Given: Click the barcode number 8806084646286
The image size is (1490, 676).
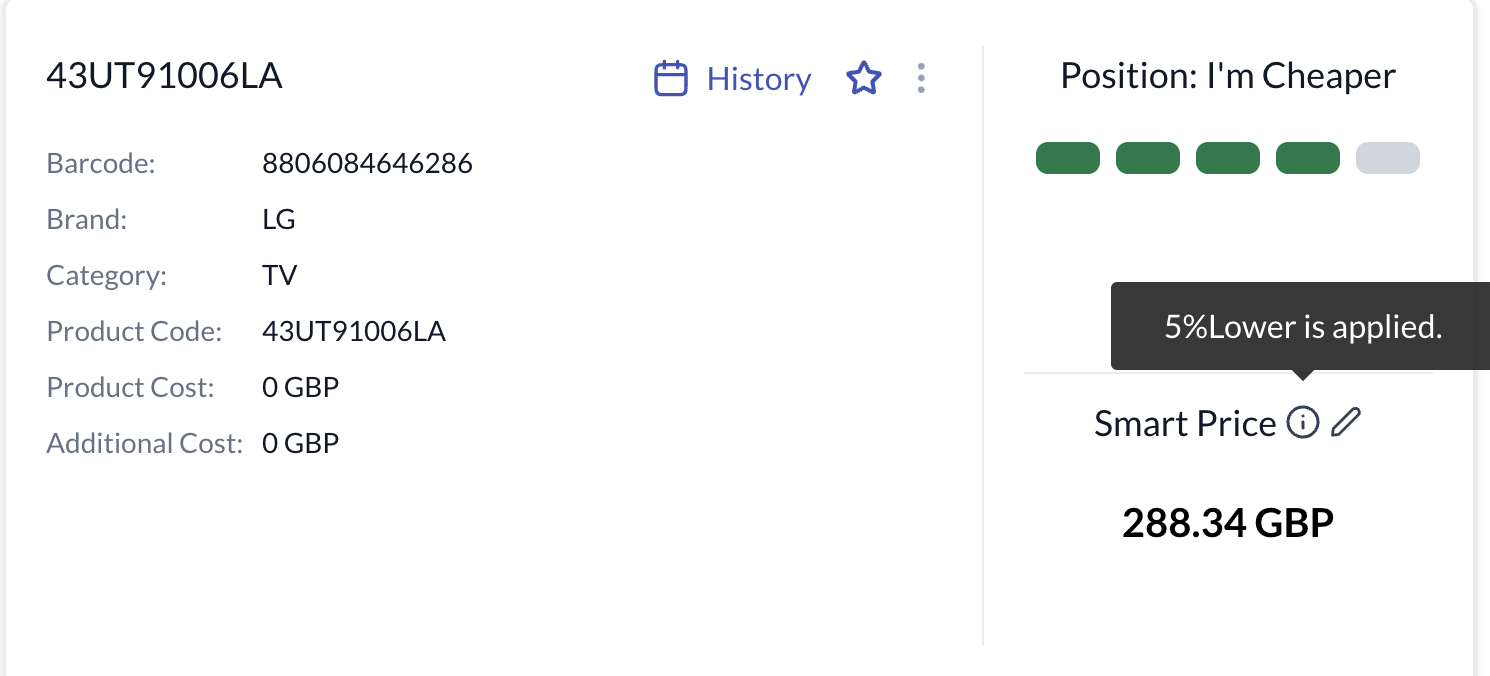Looking at the screenshot, I should click(367, 163).
